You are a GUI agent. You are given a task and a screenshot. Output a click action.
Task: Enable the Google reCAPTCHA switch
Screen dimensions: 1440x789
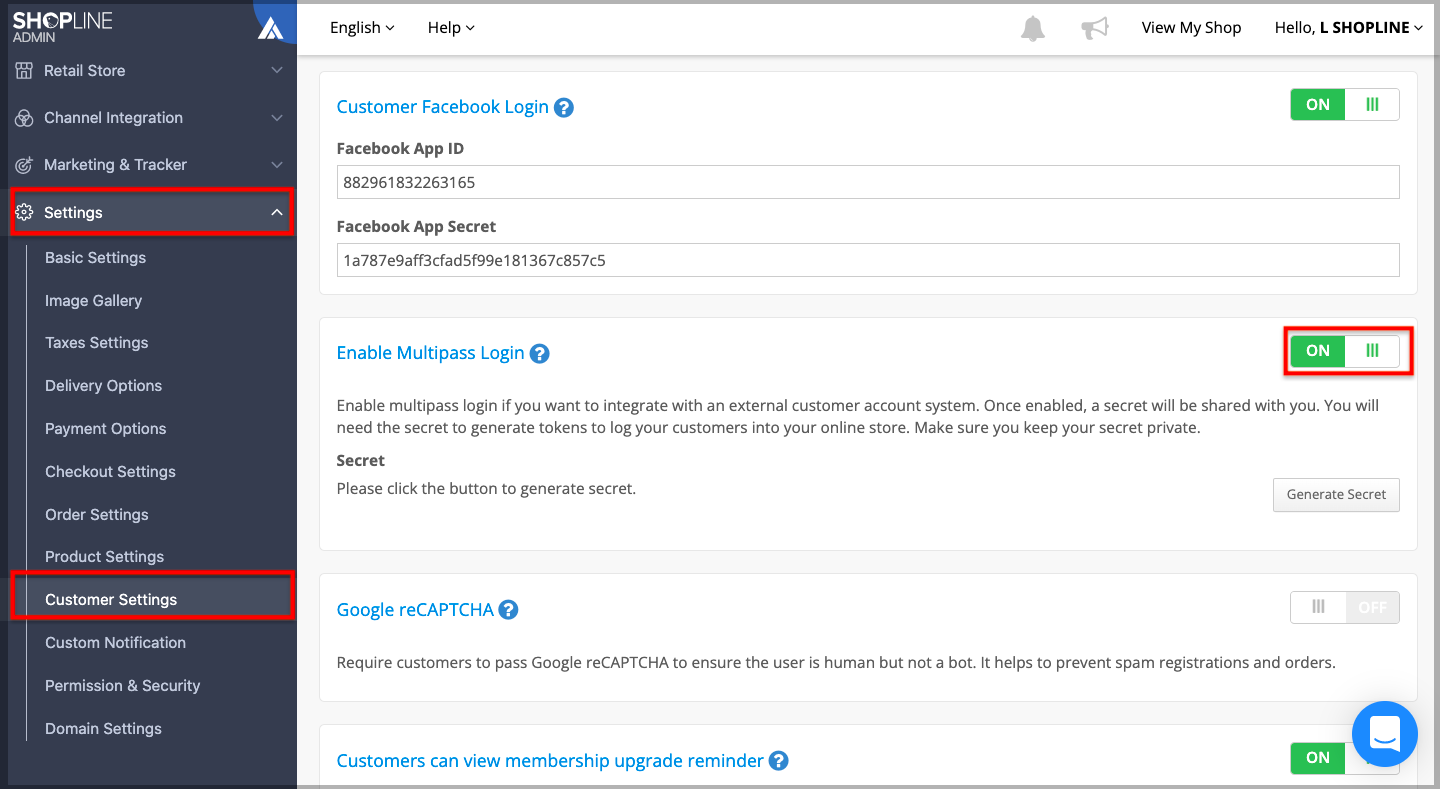click(1345, 607)
